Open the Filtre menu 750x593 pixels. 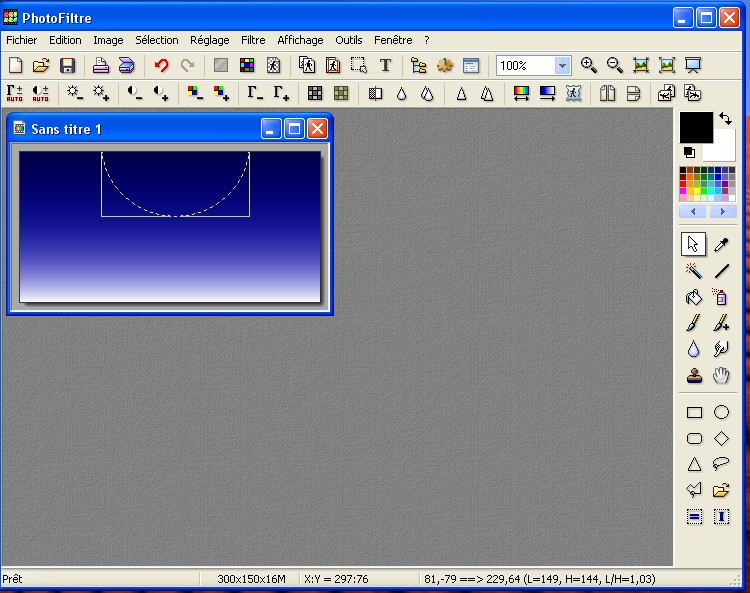pos(253,40)
